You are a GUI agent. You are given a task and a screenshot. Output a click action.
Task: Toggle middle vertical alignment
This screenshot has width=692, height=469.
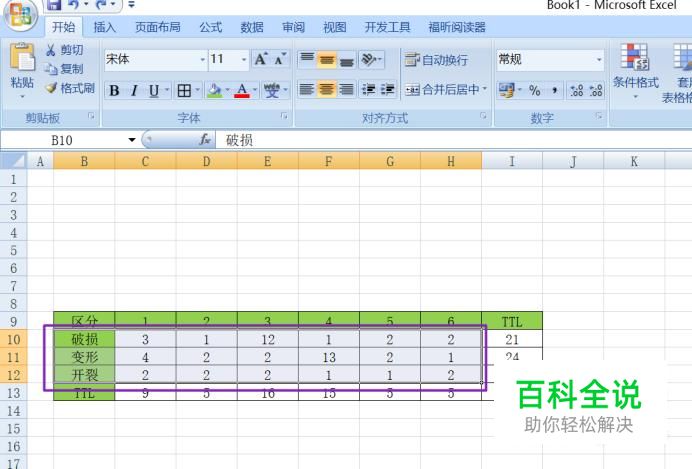(327, 59)
